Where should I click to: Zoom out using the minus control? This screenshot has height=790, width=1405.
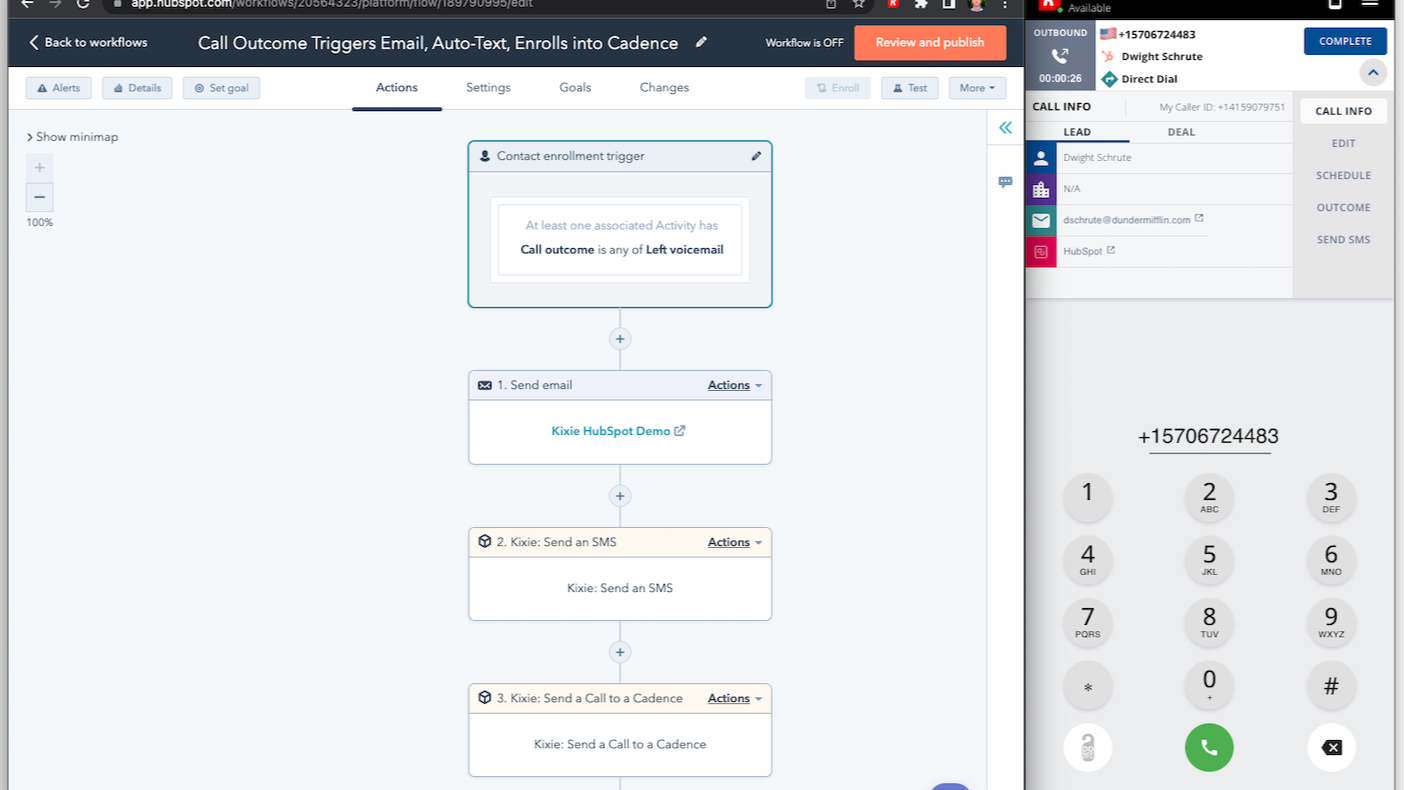coord(39,197)
